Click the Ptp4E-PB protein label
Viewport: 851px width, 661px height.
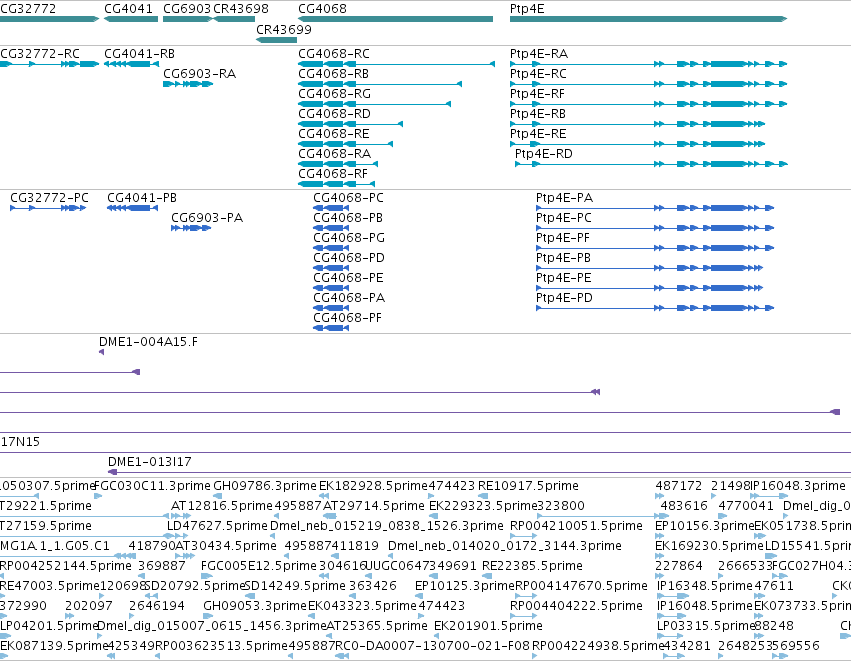pyautogui.click(x=563, y=258)
